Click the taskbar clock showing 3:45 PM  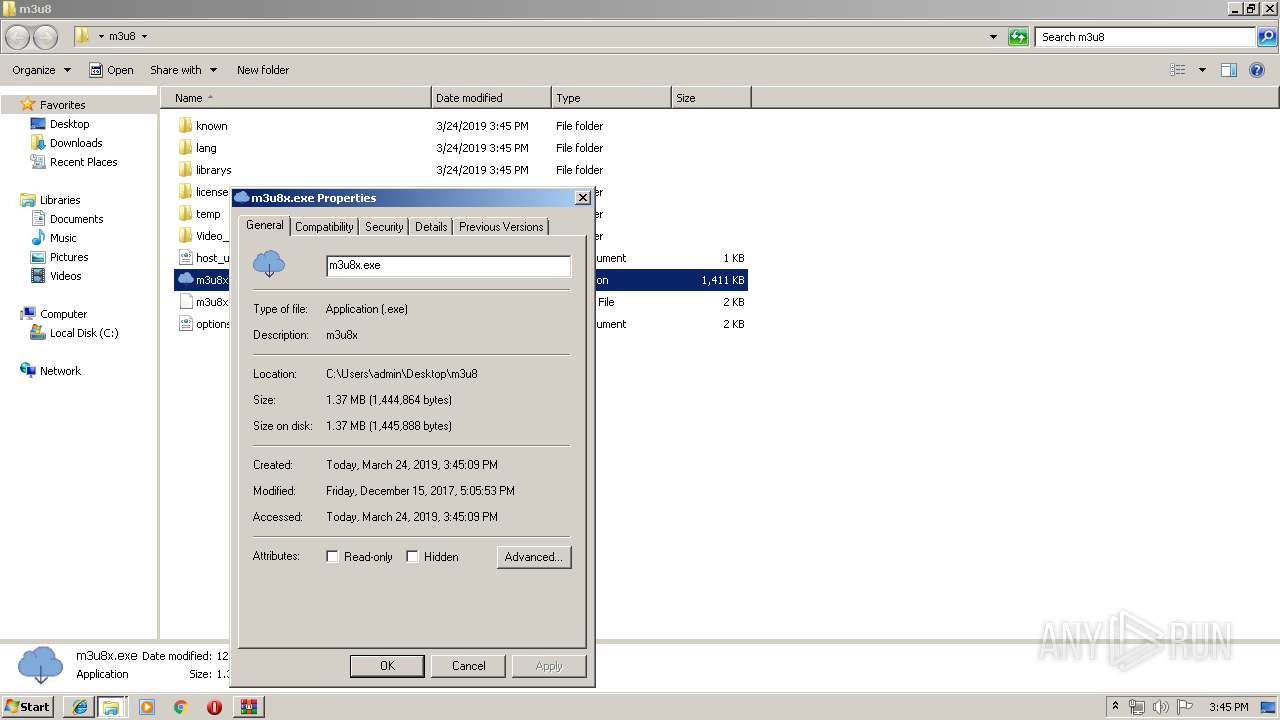pyautogui.click(x=1228, y=707)
